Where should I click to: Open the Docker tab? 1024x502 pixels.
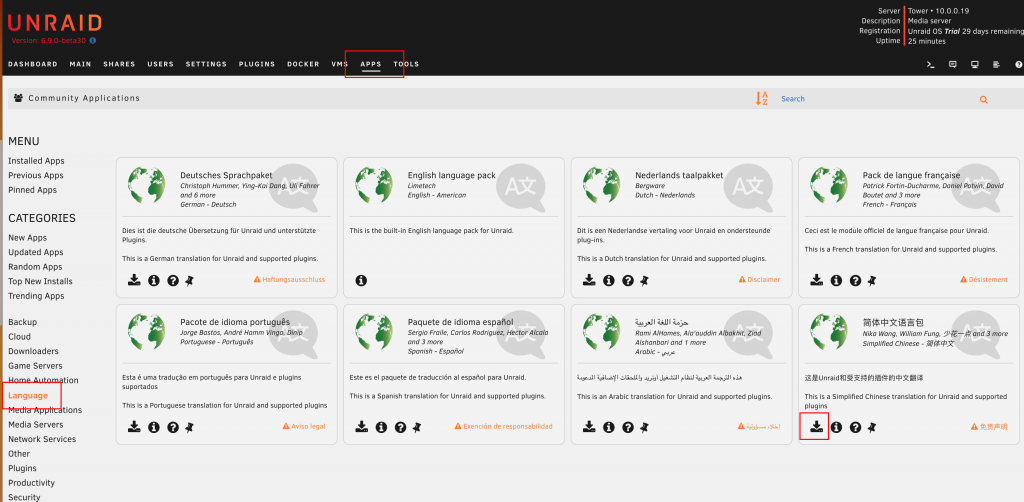(x=303, y=64)
